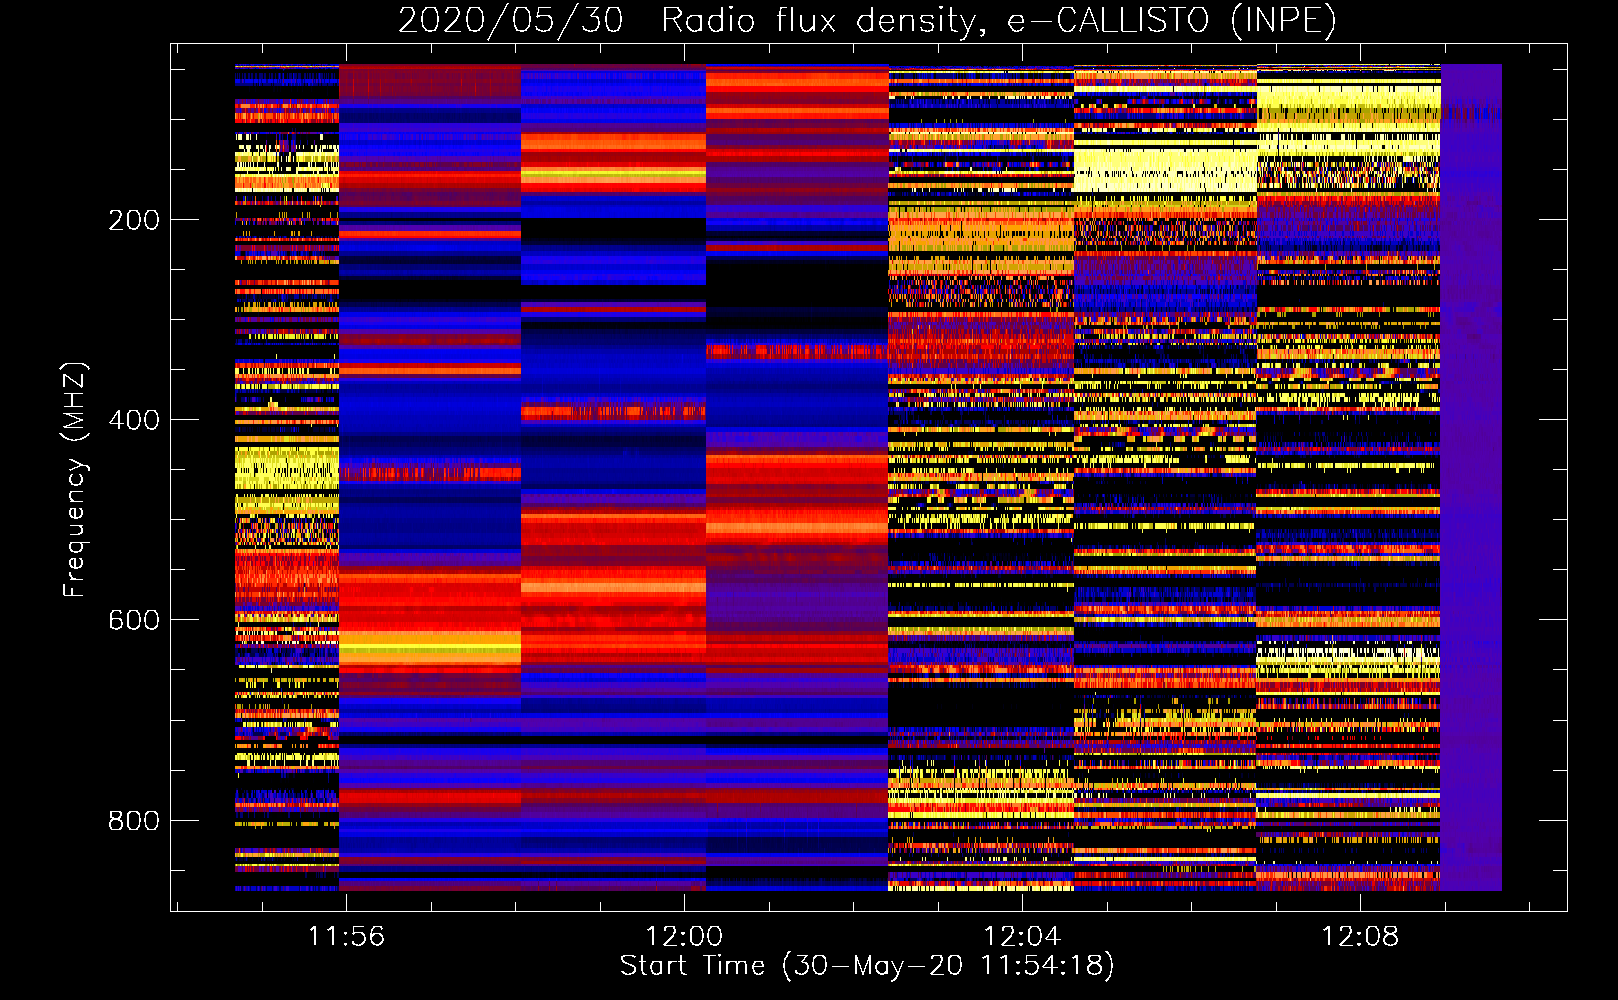Viewport: 1618px width, 1000px height.
Task: Click the 12:08 time tick label
Action: click(1360, 937)
